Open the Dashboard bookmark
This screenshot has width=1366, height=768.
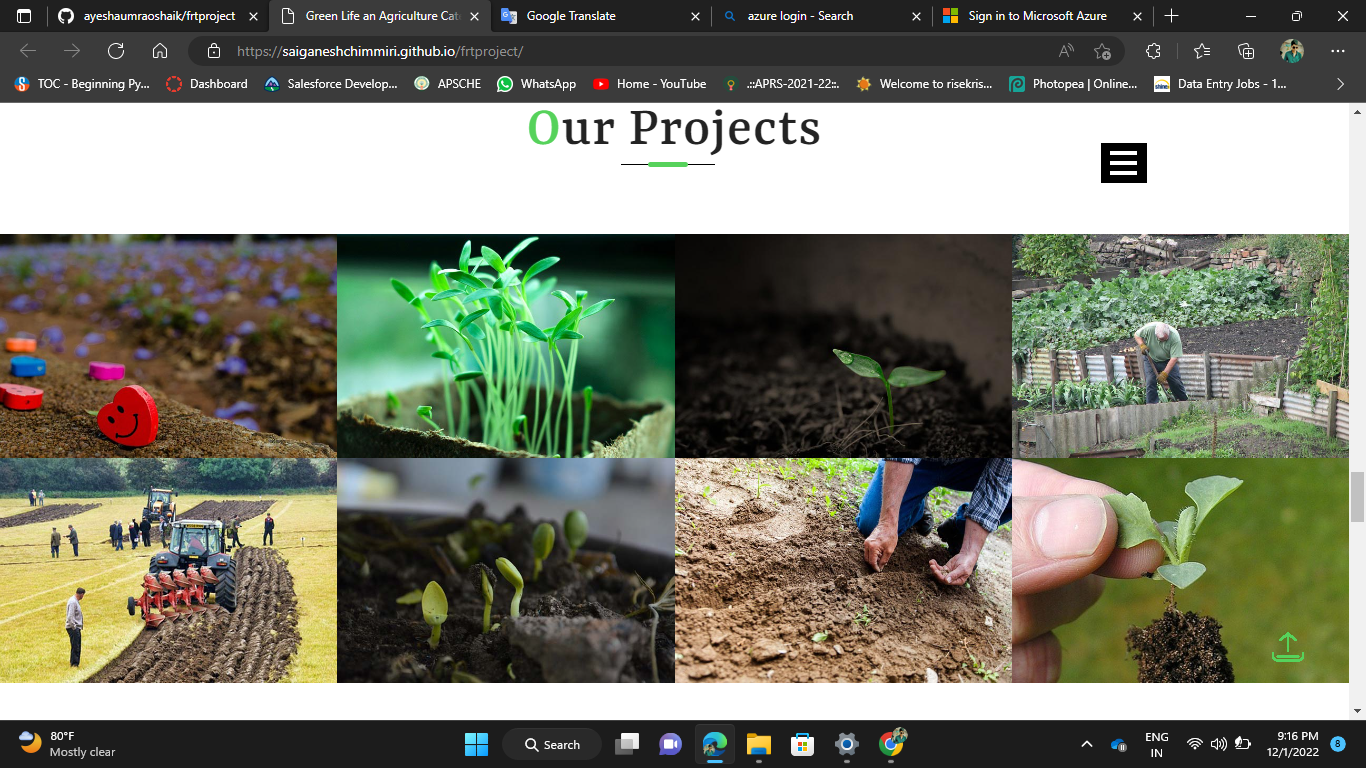point(207,84)
